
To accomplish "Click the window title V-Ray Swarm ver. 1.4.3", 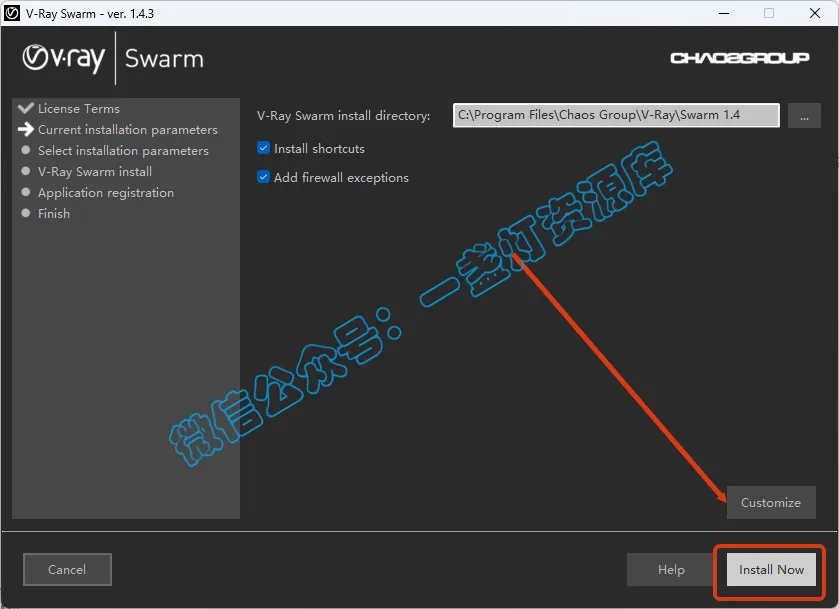I will click(x=90, y=13).
